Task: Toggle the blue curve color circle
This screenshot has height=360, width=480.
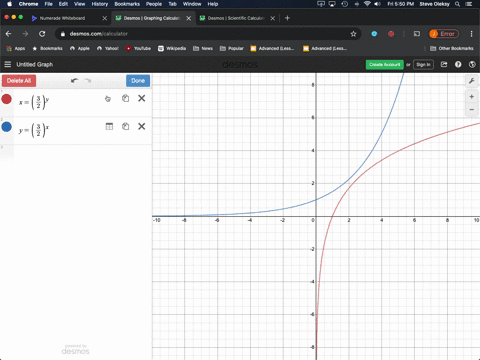Action: (x=7, y=127)
